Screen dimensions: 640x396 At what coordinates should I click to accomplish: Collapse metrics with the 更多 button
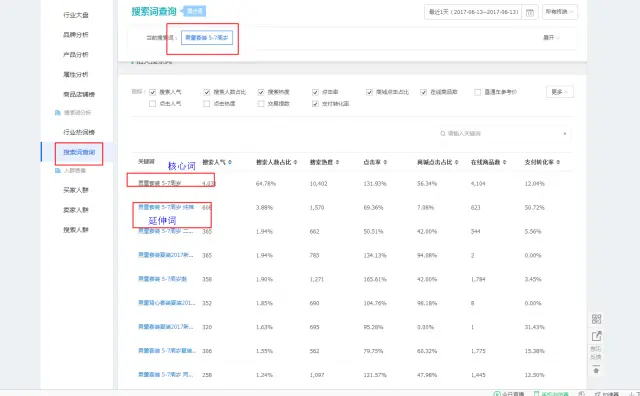point(560,92)
